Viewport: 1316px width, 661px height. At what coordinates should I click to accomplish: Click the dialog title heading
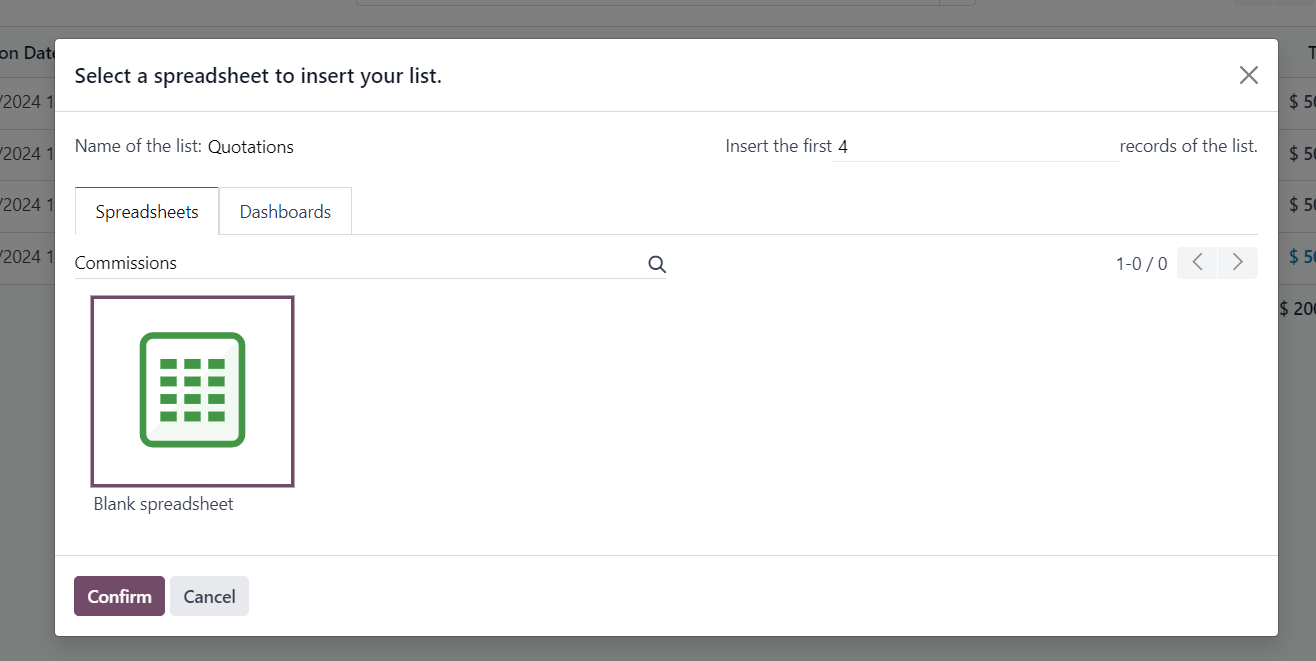[x=258, y=76]
